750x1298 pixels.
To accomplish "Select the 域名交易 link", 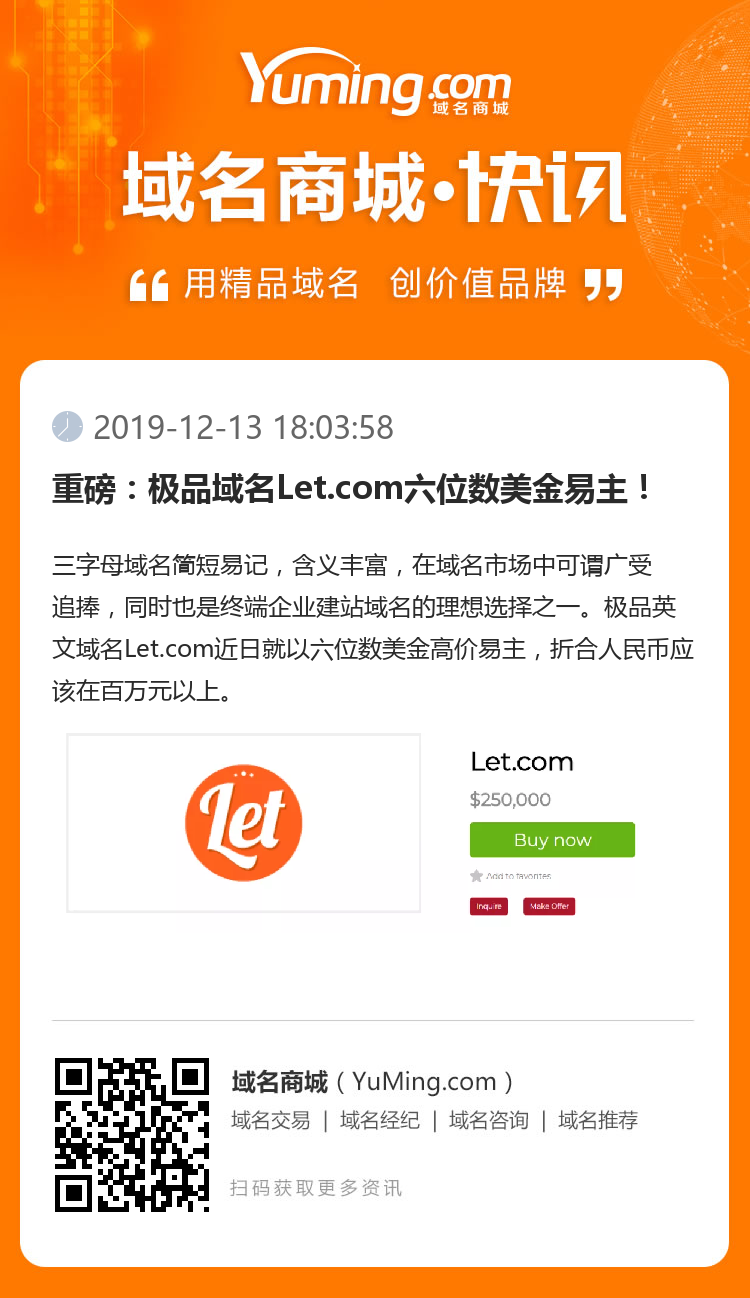I will (271, 1120).
